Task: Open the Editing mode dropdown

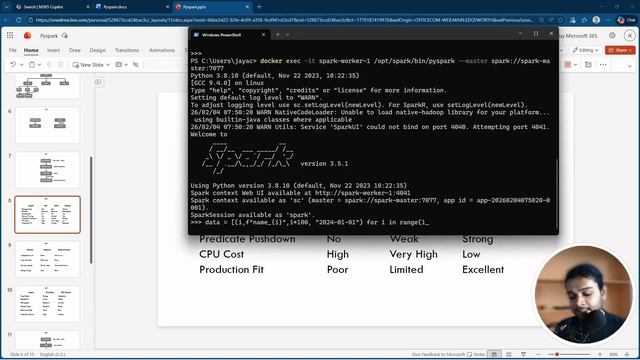Action: pos(585,50)
